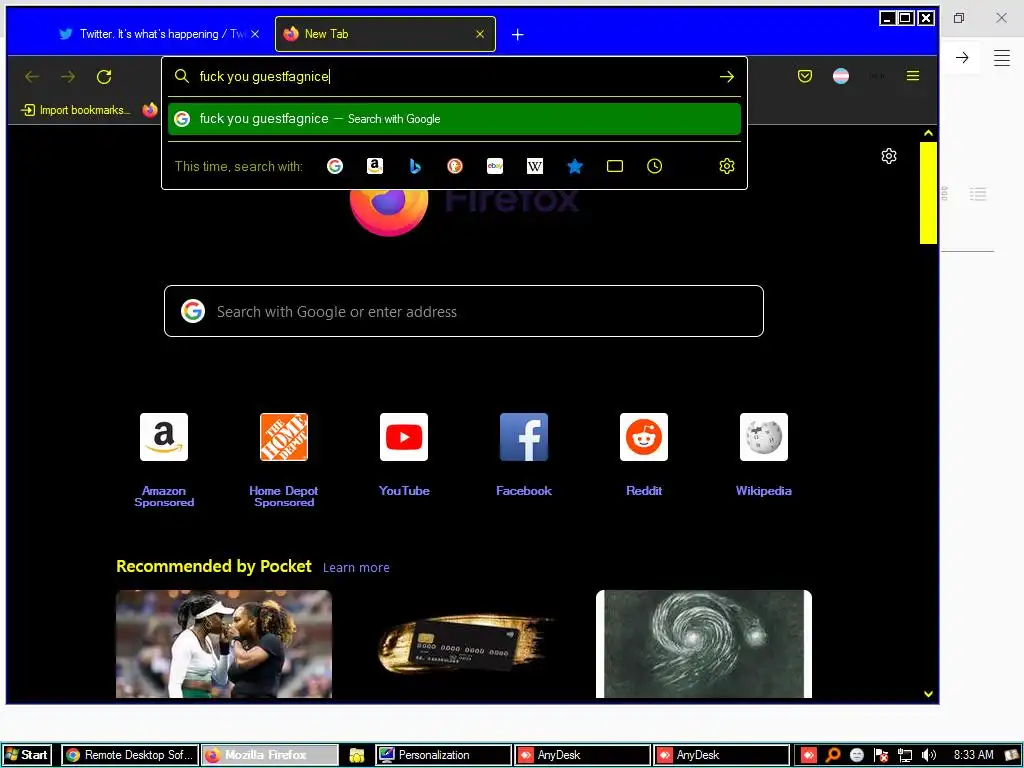
Task: Click scrollbar up arrow
Action: pyautogui.click(x=928, y=133)
